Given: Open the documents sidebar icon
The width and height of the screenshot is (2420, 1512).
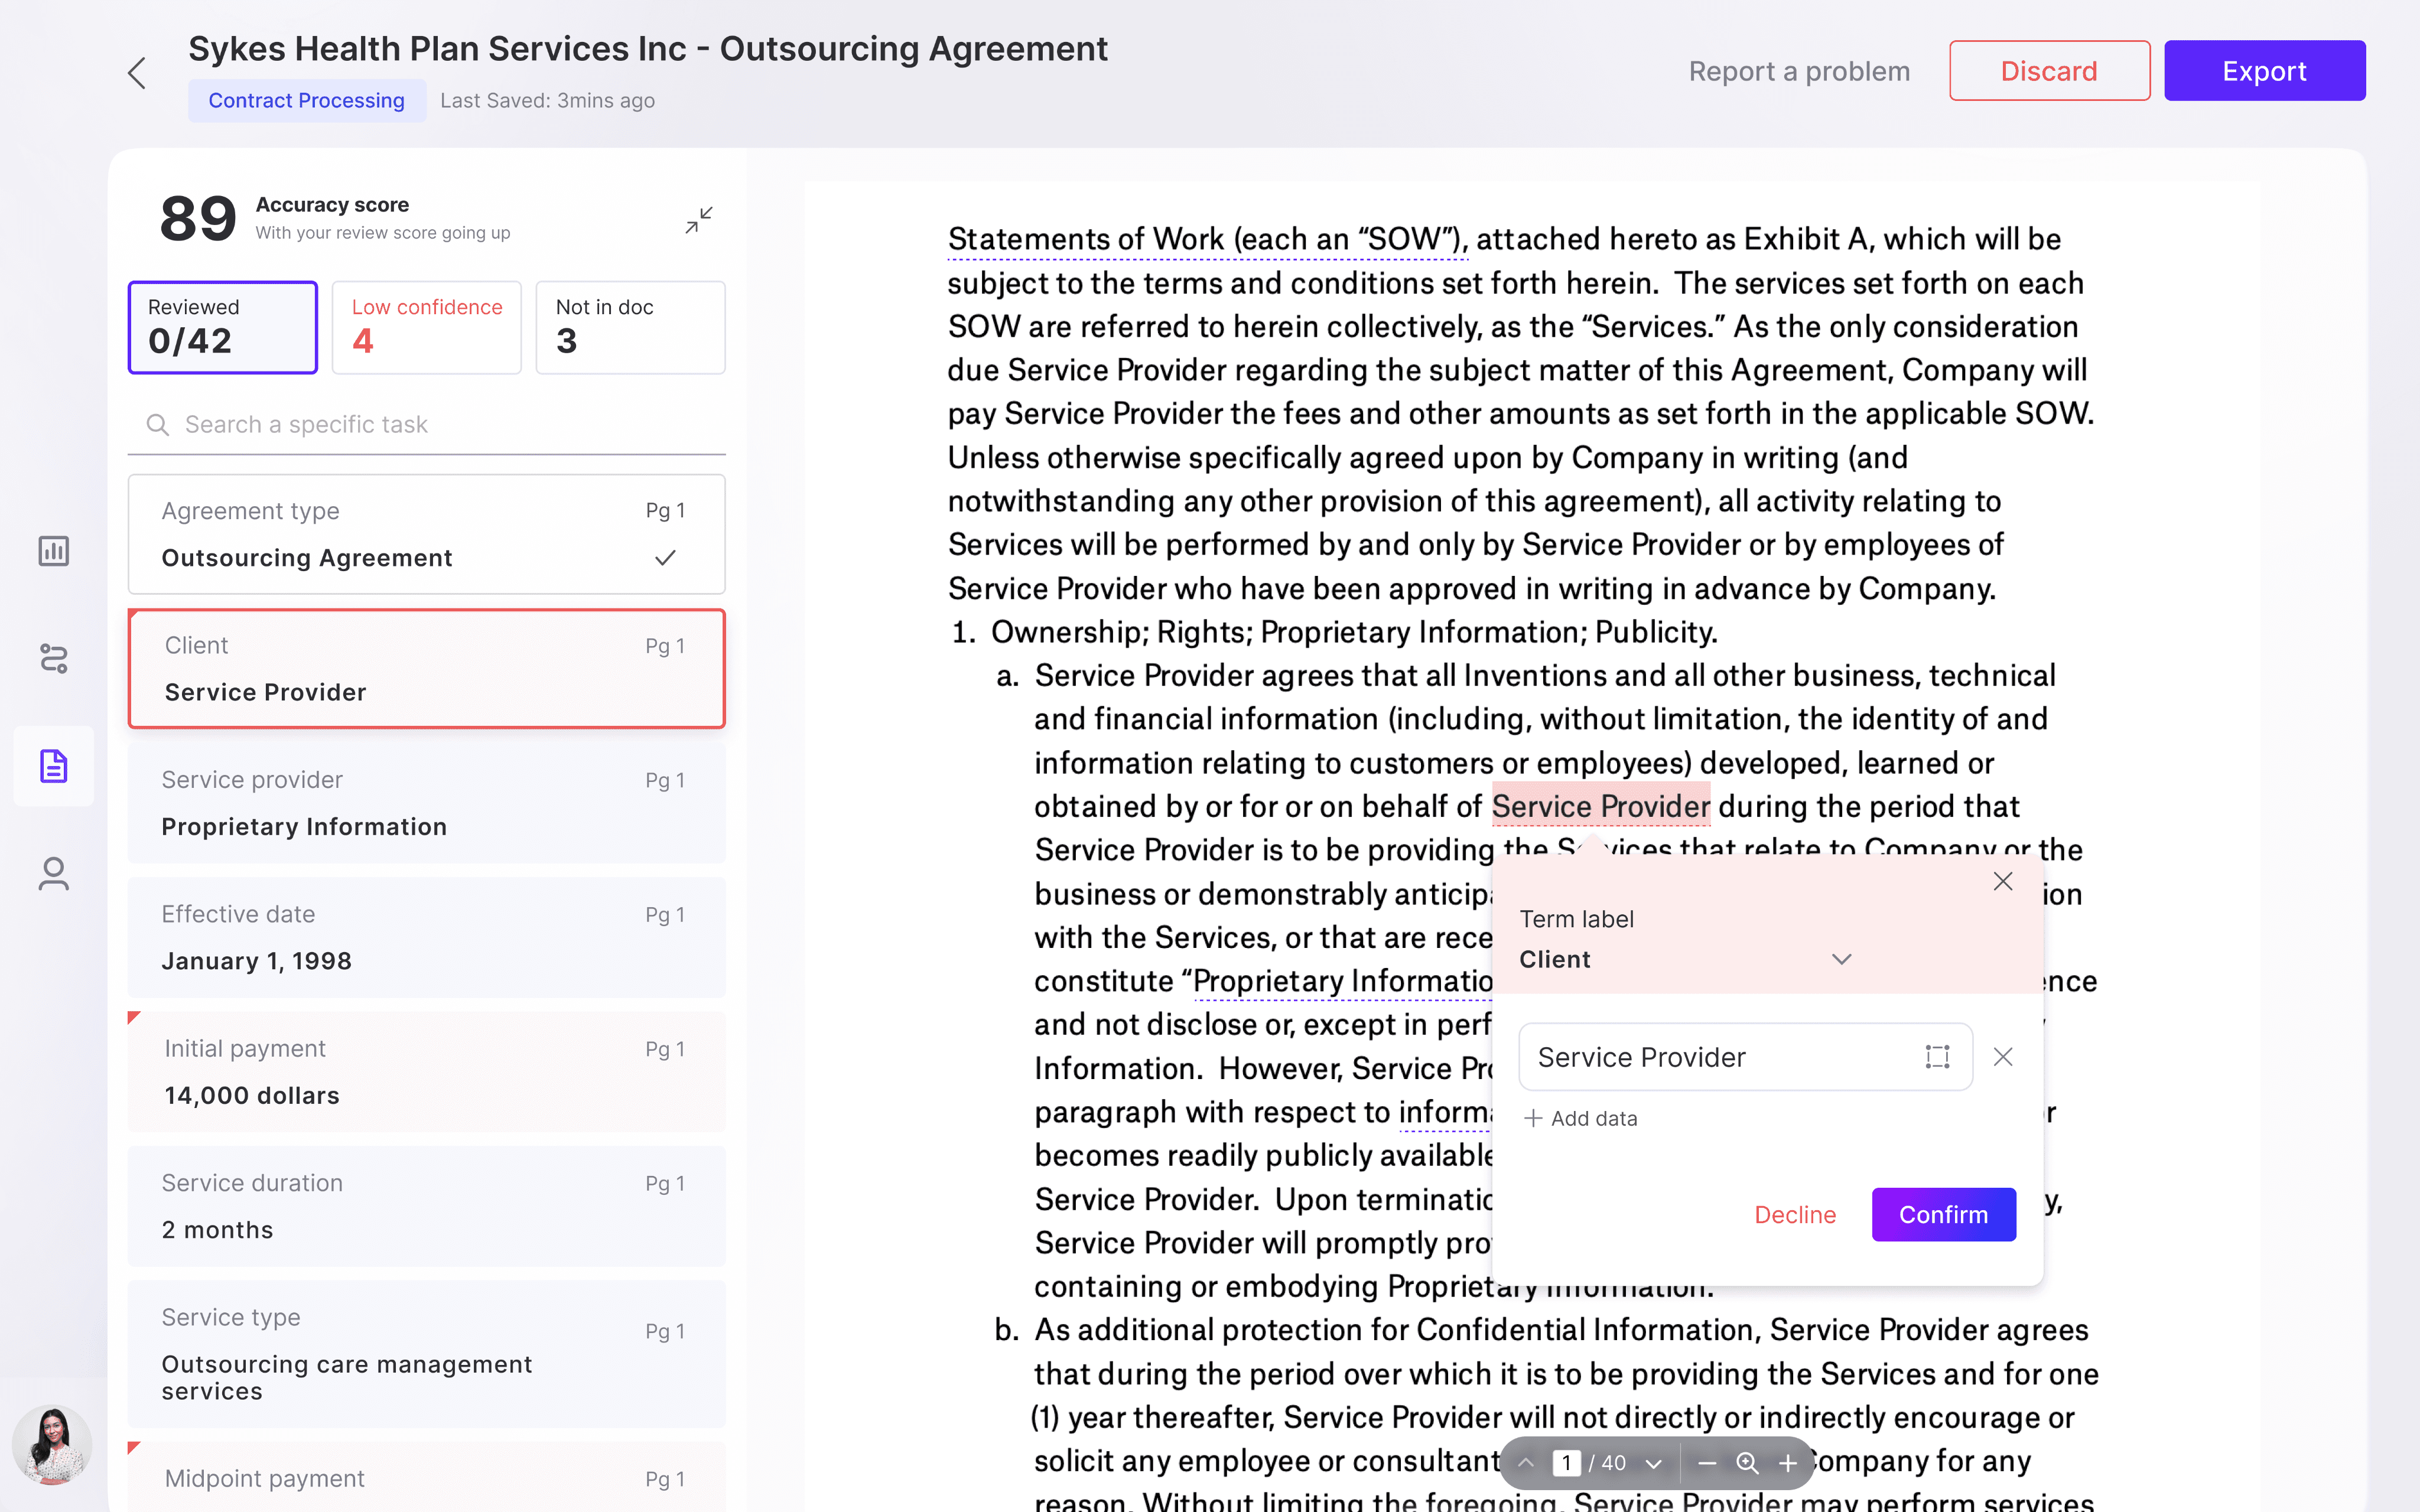Looking at the screenshot, I should click(x=53, y=766).
